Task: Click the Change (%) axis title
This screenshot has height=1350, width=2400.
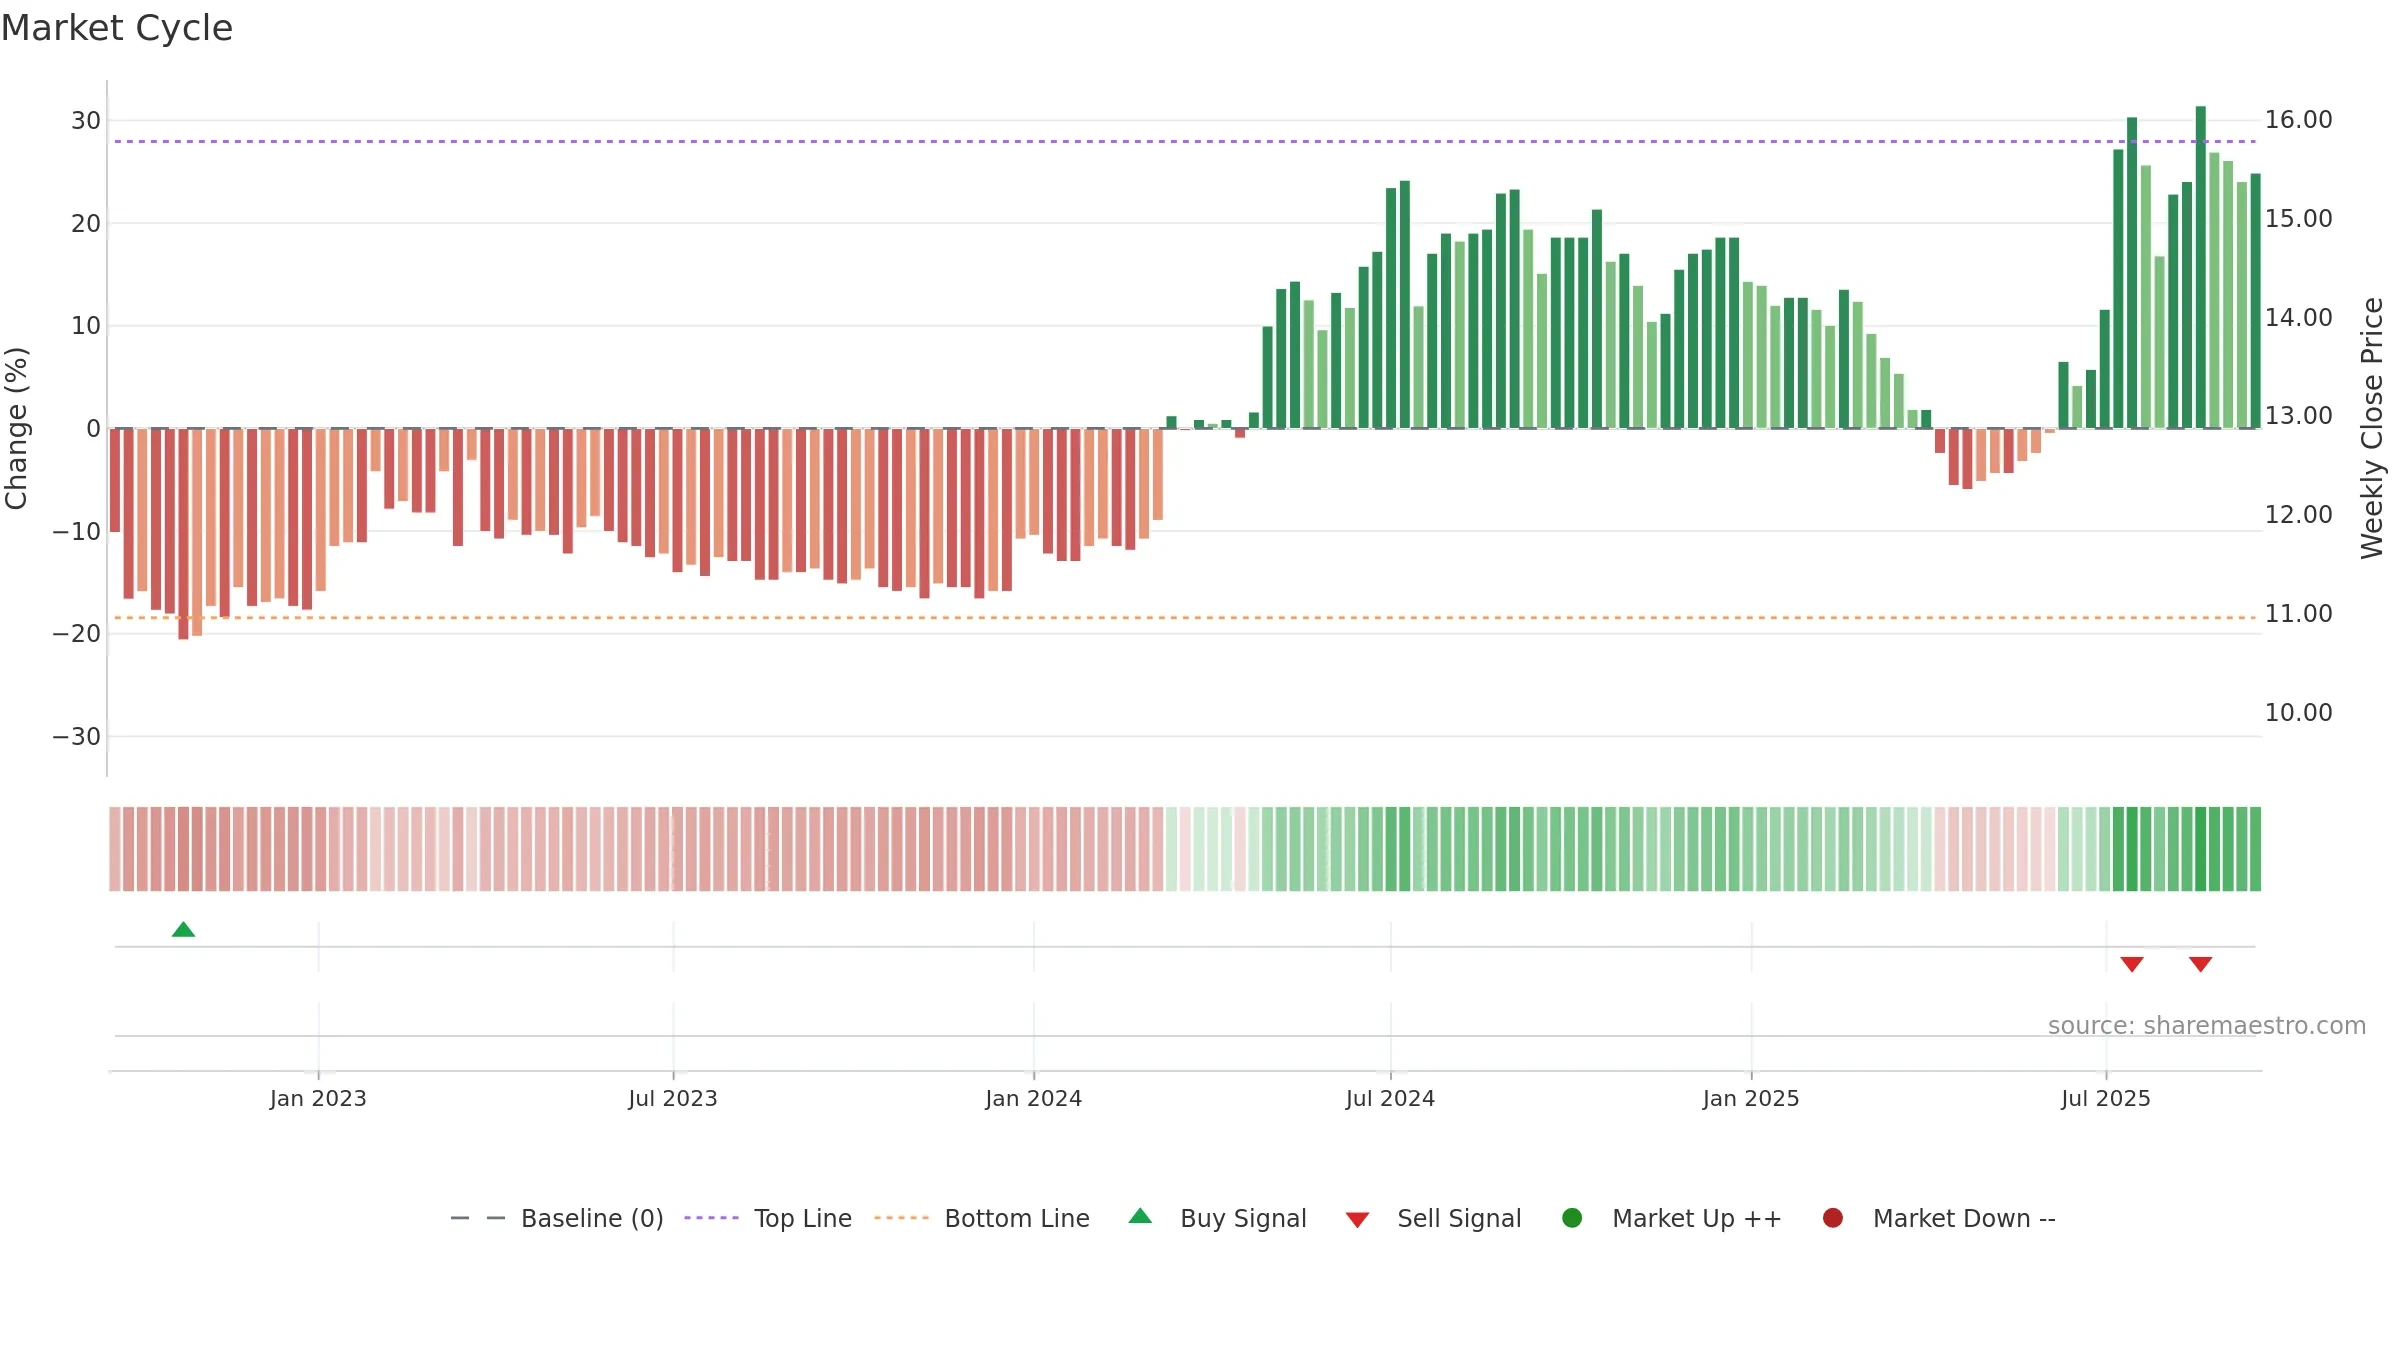Action: (x=17, y=428)
